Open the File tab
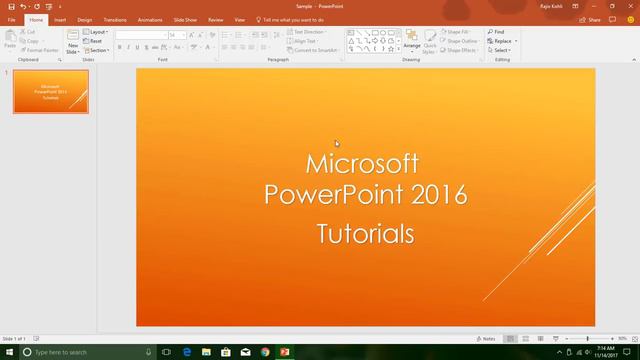This screenshot has width=640, height=360. 11,20
